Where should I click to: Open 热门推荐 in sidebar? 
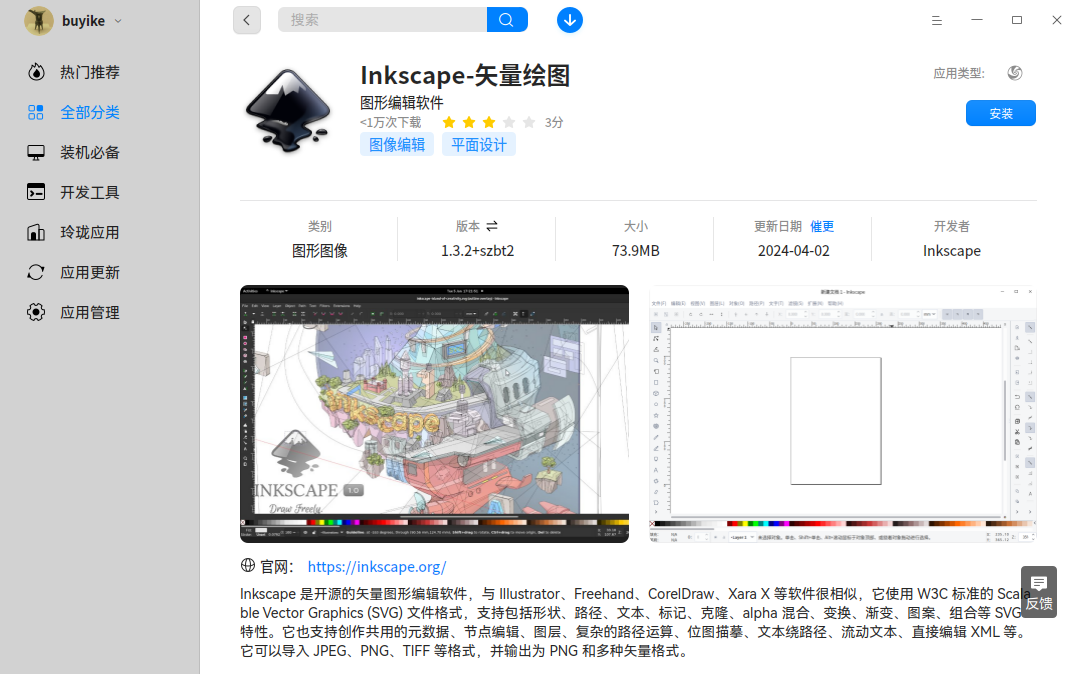click(x=90, y=72)
